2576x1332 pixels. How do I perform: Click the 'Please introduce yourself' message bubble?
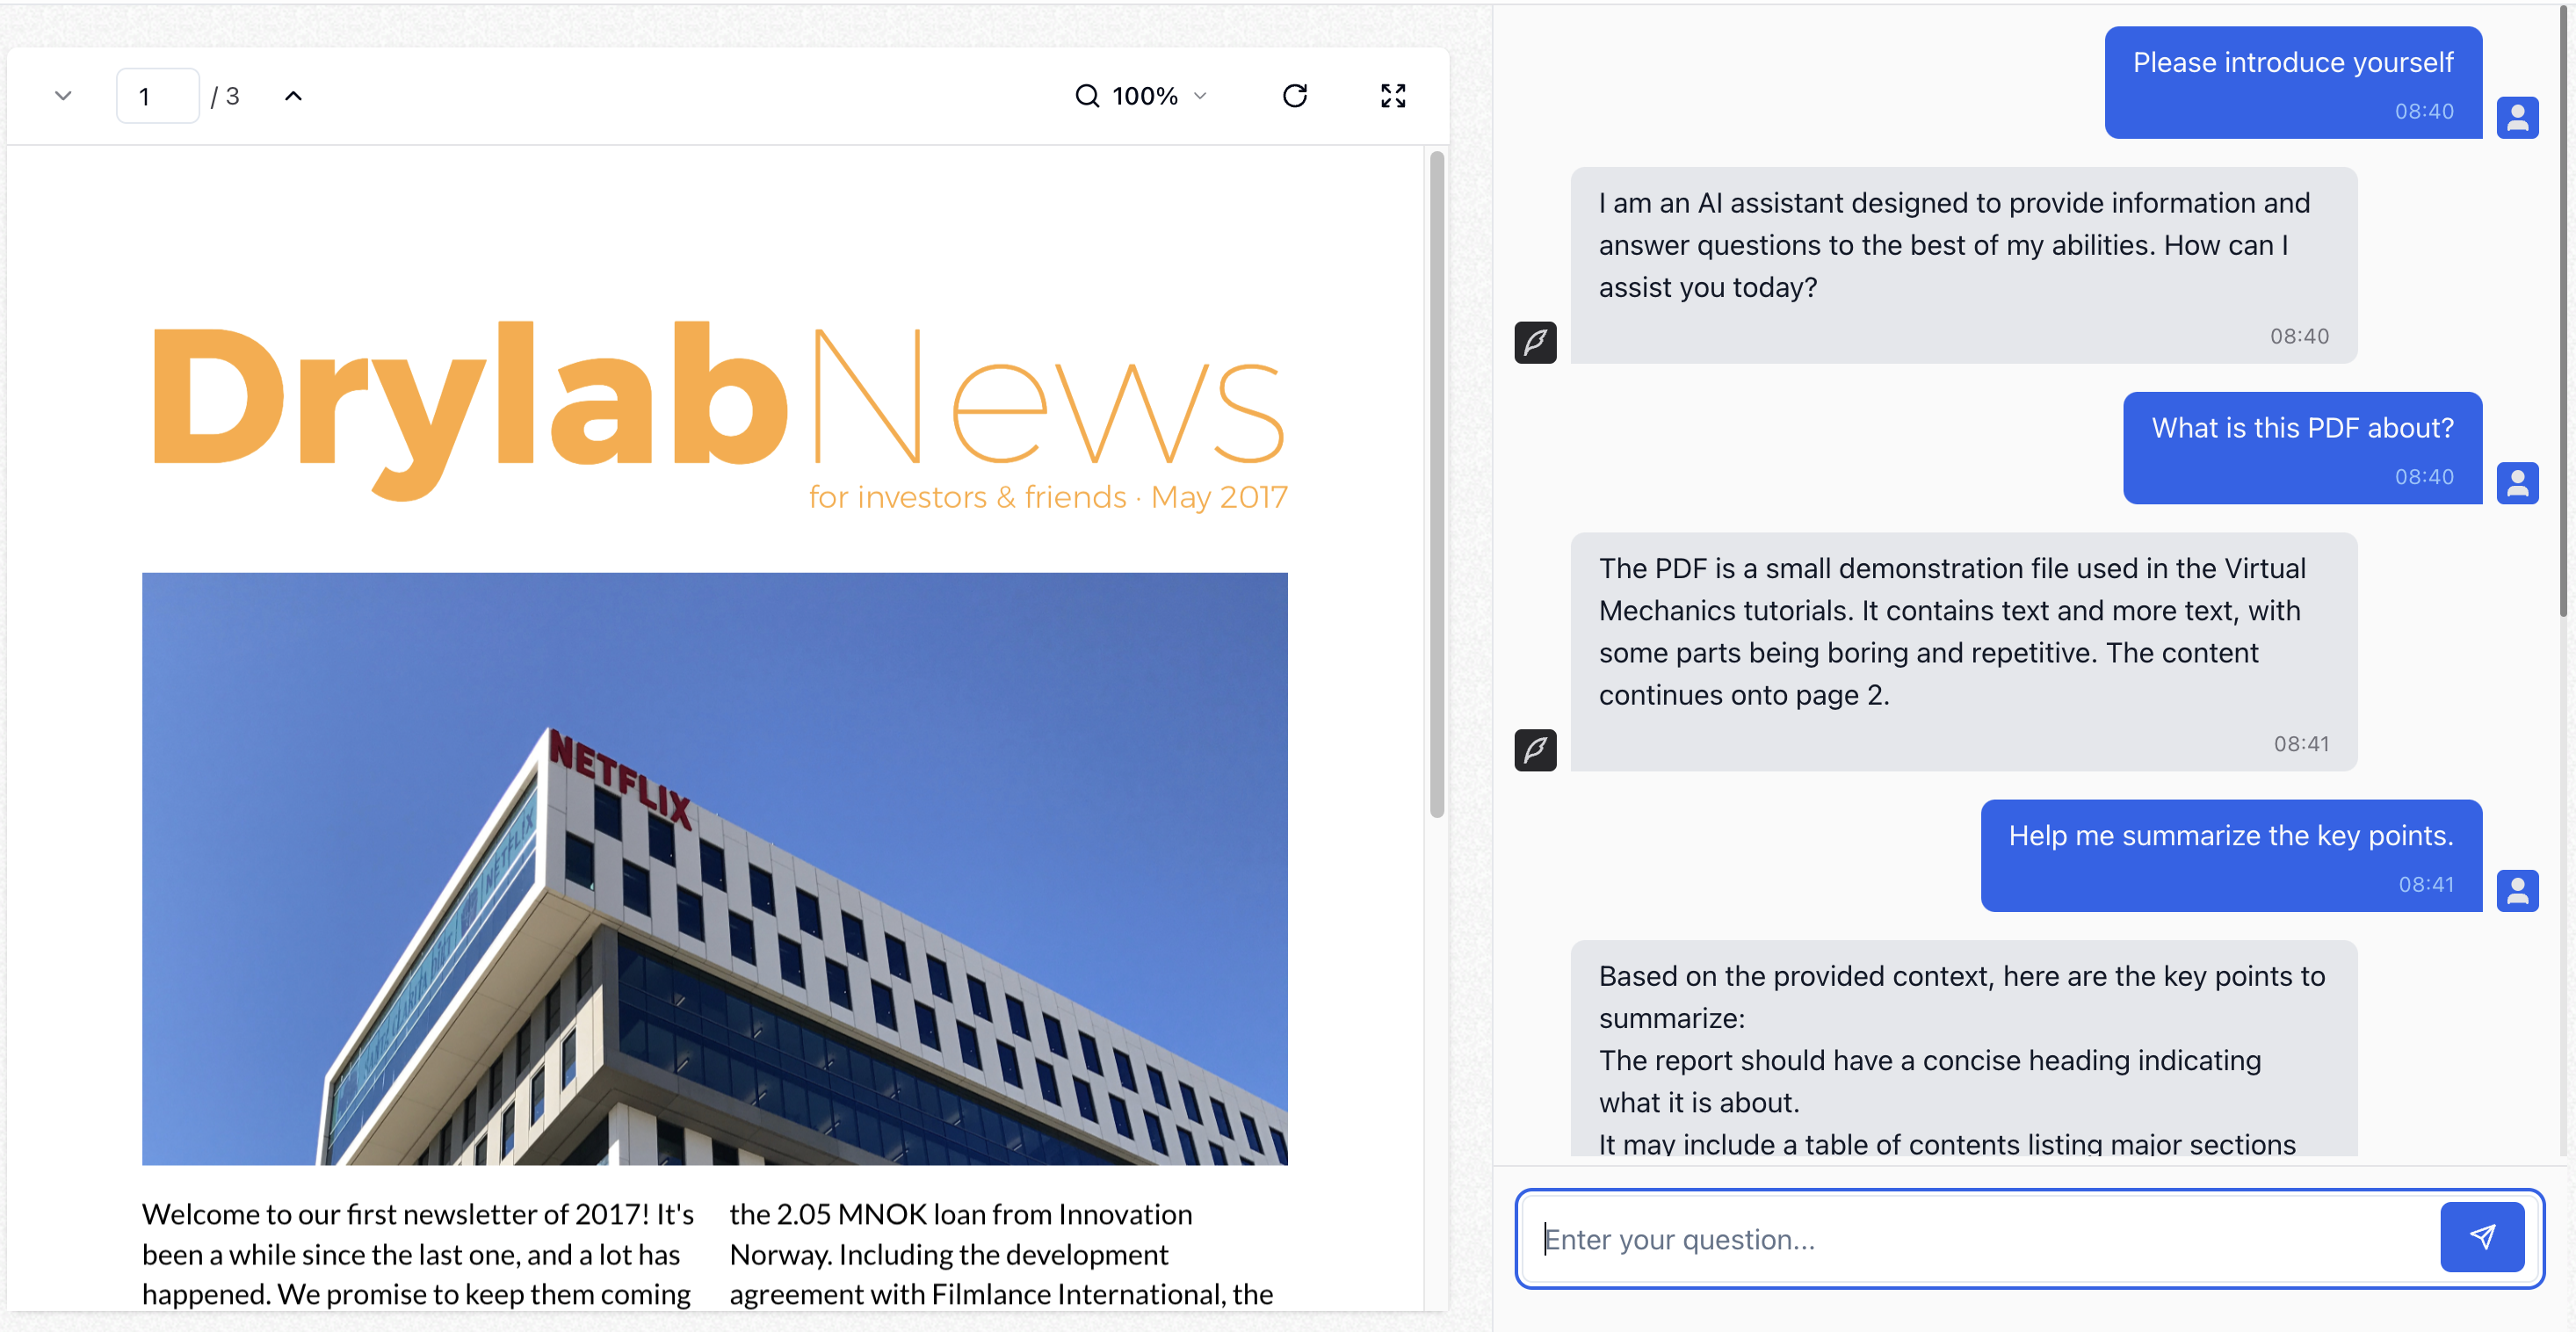[2293, 82]
